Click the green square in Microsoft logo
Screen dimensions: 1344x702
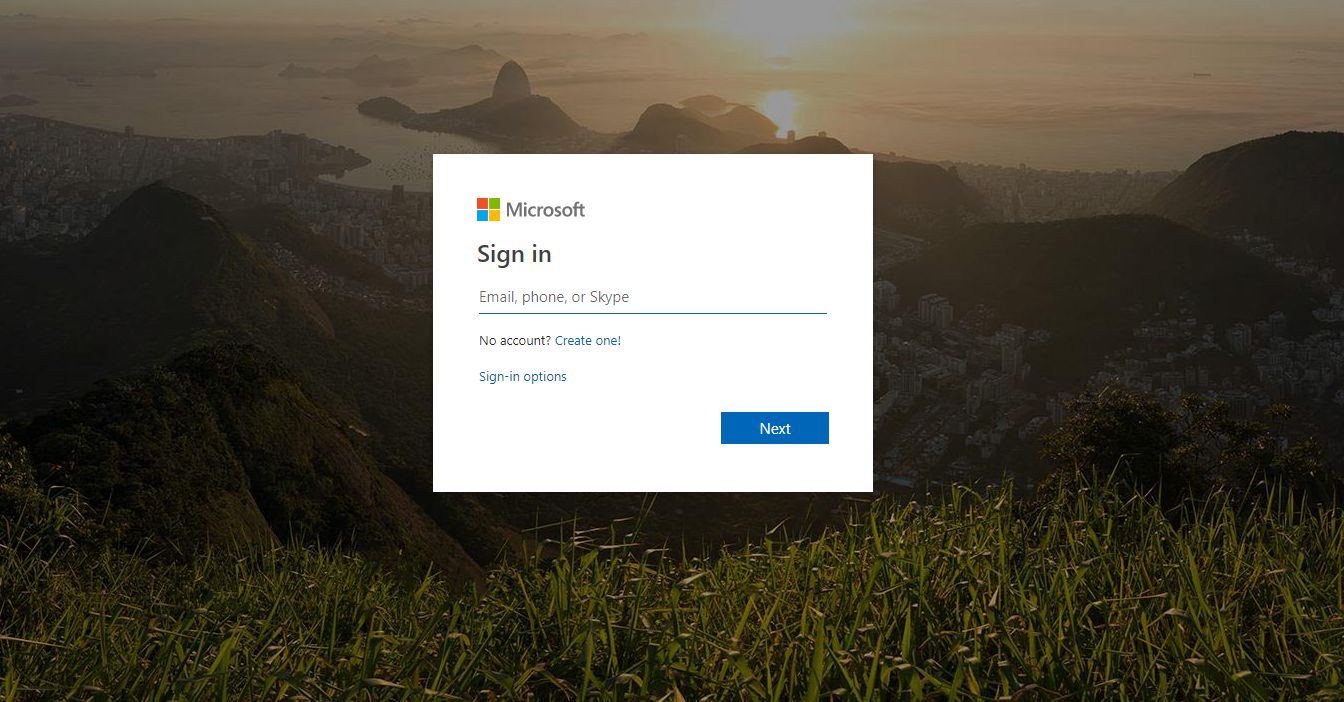(x=494, y=203)
